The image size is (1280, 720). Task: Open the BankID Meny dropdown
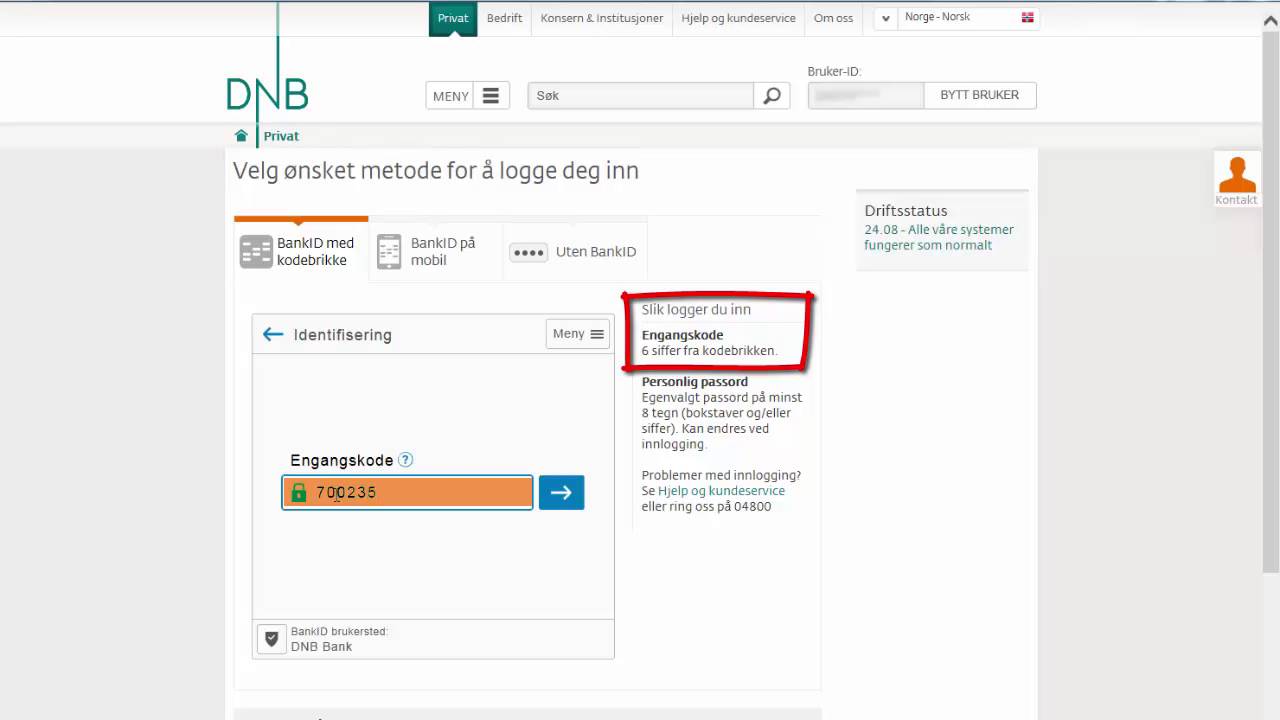pos(578,334)
